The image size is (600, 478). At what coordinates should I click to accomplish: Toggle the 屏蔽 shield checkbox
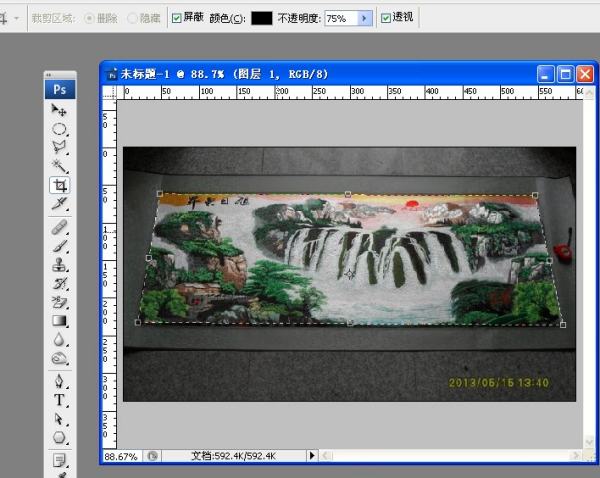176,18
